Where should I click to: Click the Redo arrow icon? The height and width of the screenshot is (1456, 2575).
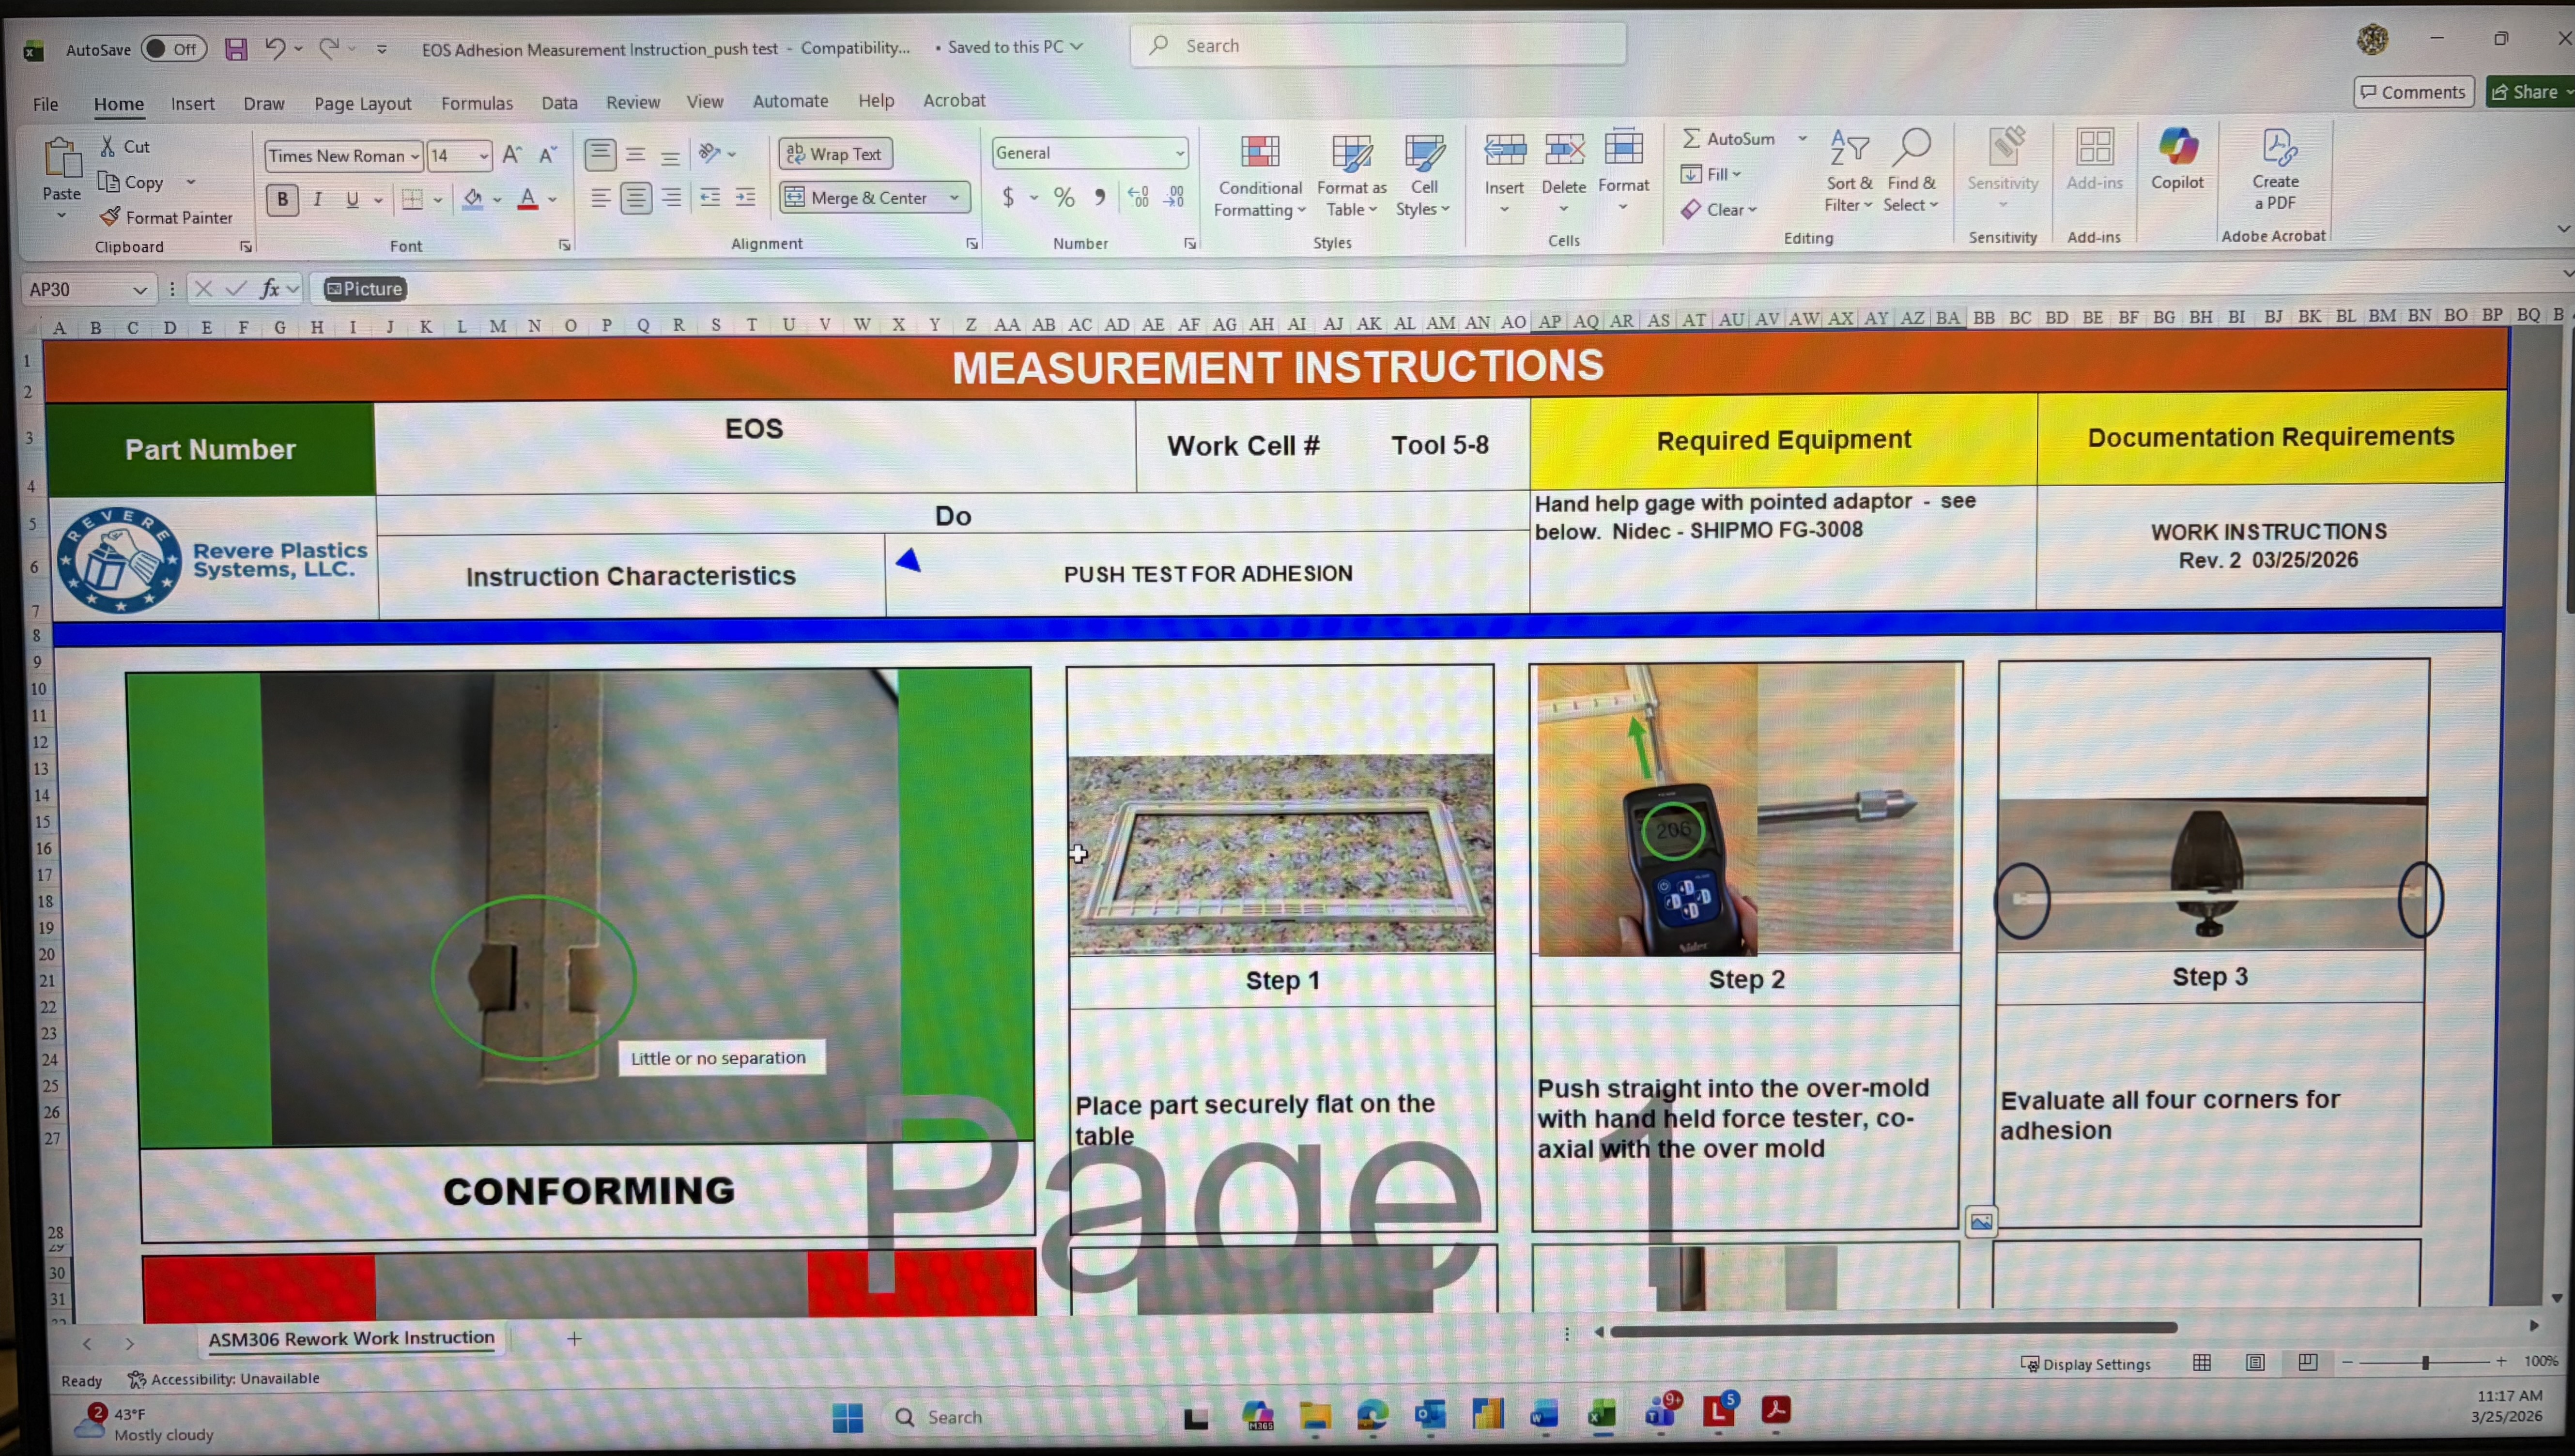(328, 48)
